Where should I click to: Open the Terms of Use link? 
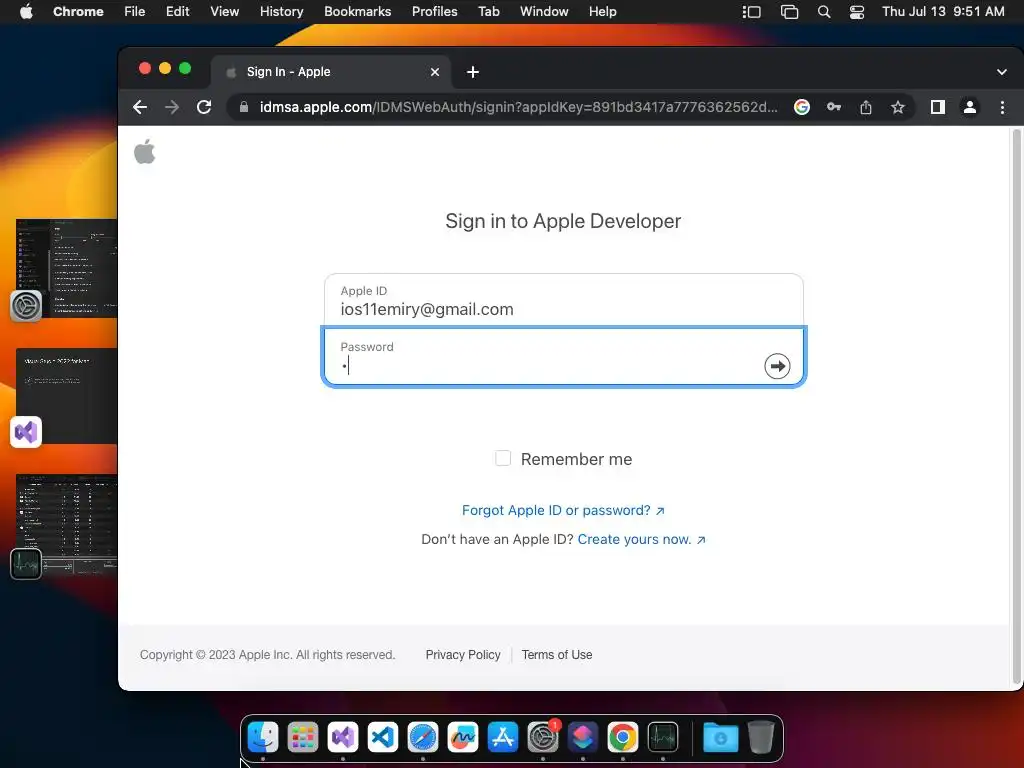pyautogui.click(x=556, y=654)
